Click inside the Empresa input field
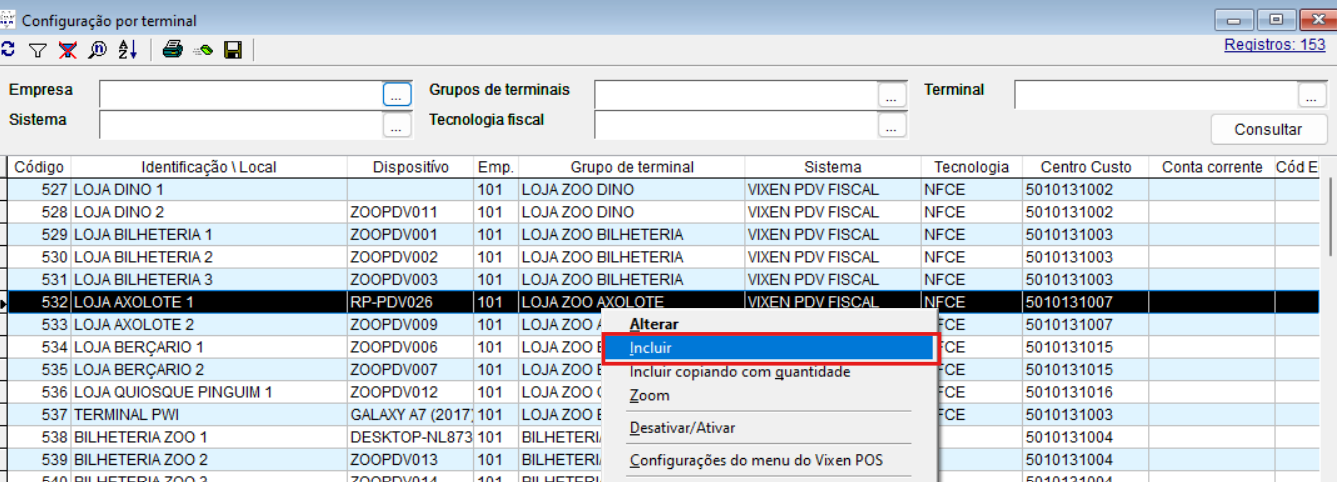The height and width of the screenshot is (482, 1337). click(x=240, y=95)
